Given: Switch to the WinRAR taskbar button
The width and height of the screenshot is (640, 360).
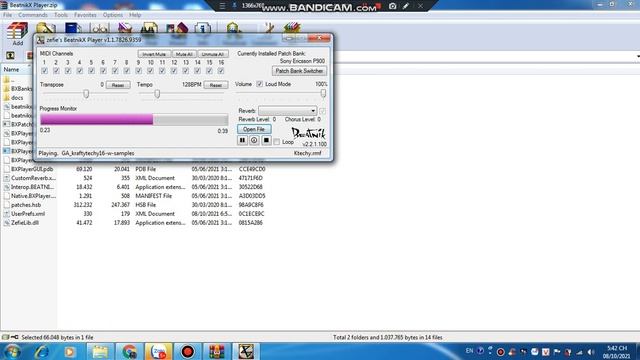Looking at the screenshot, I should click(216, 351).
